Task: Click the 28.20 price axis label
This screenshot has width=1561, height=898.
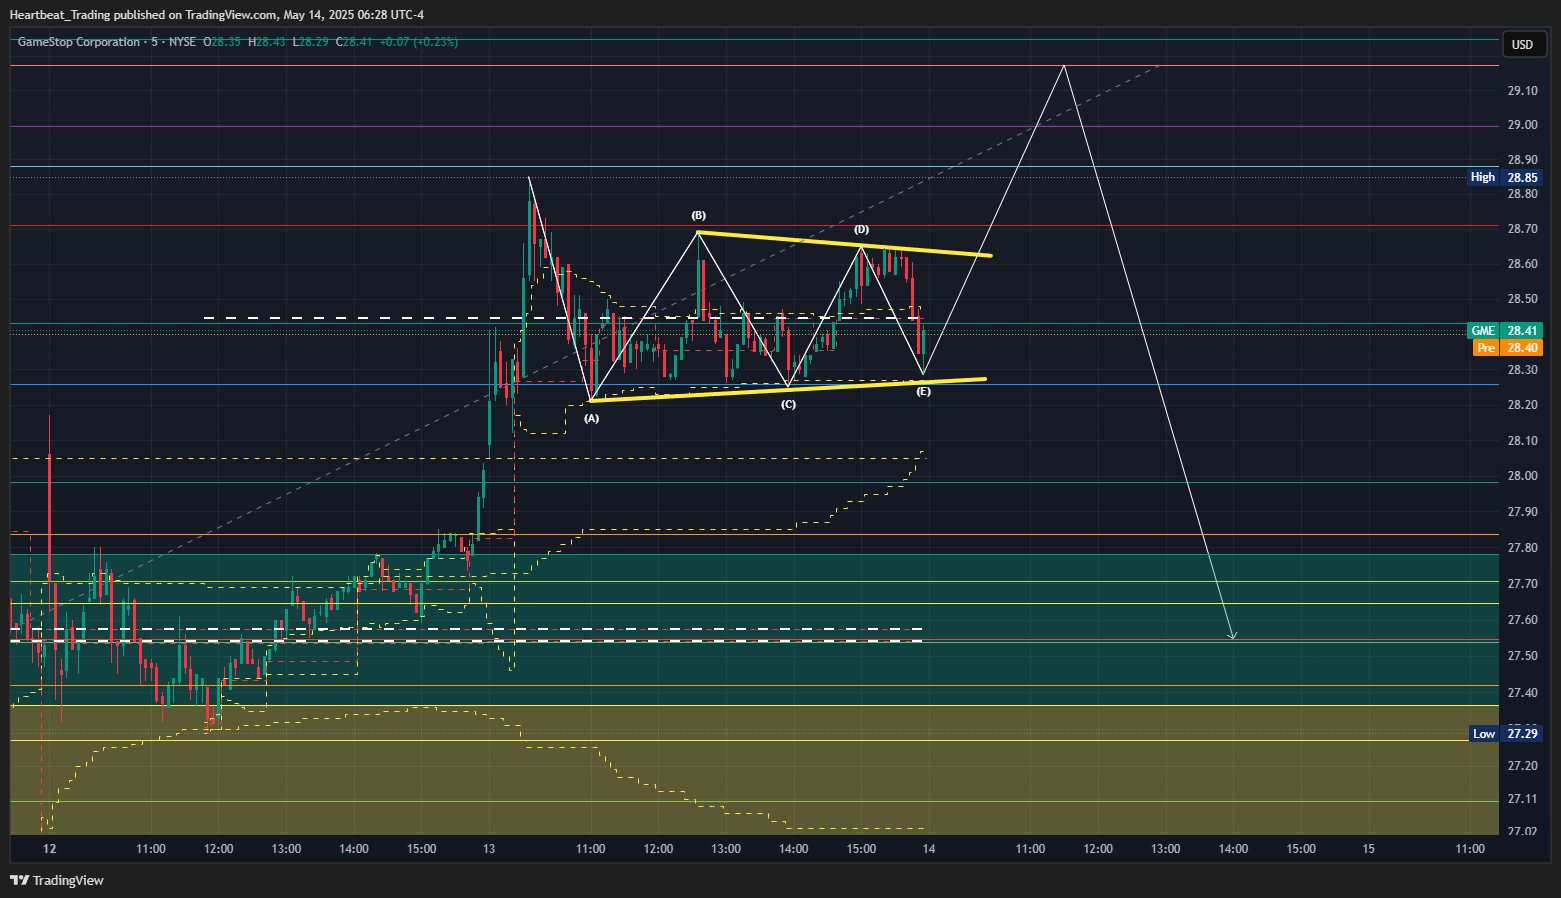Action: click(1522, 405)
